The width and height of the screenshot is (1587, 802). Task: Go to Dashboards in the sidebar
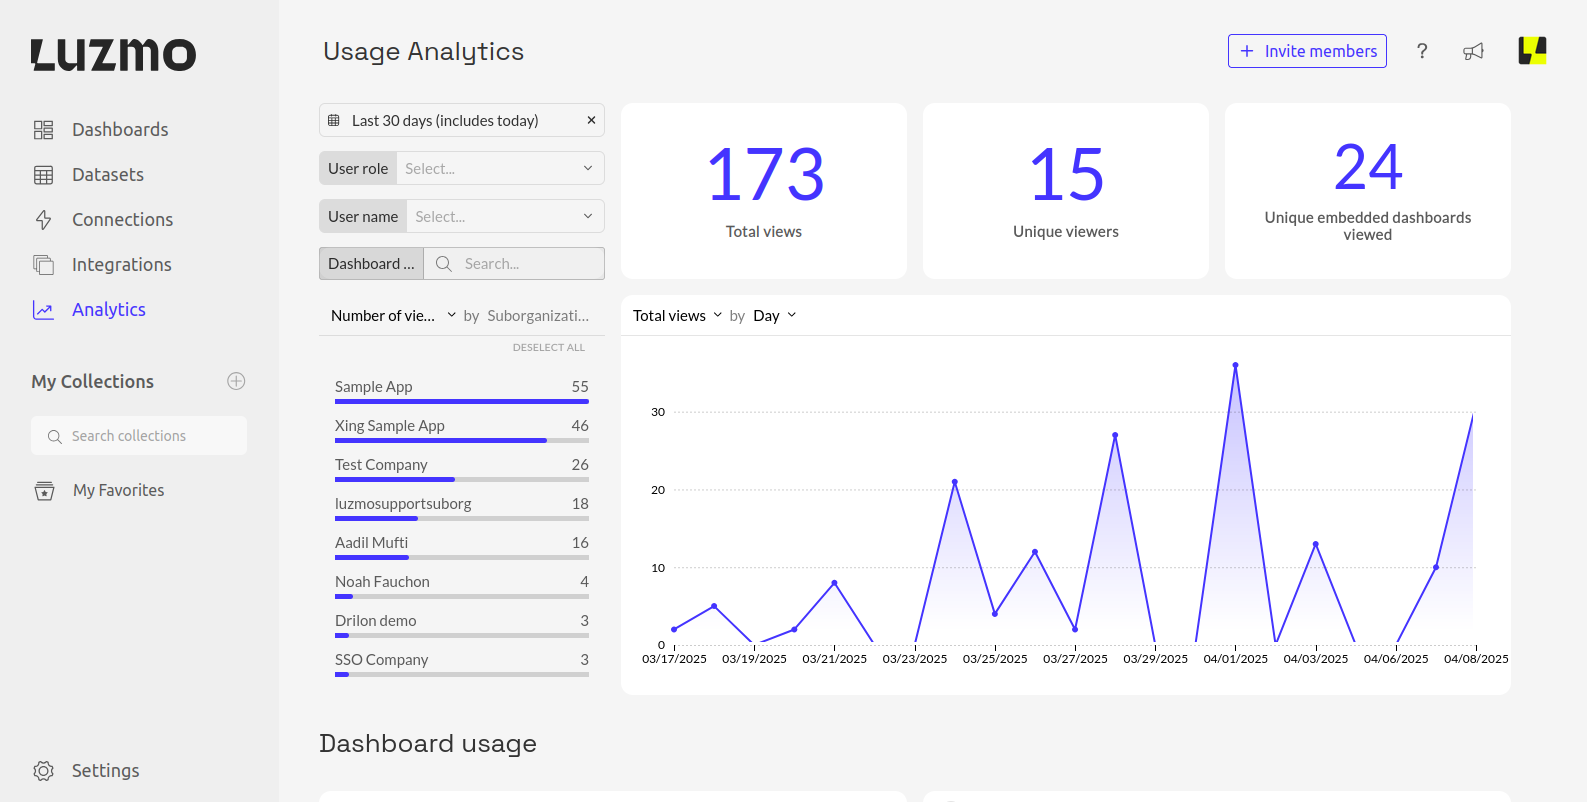click(119, 129)
